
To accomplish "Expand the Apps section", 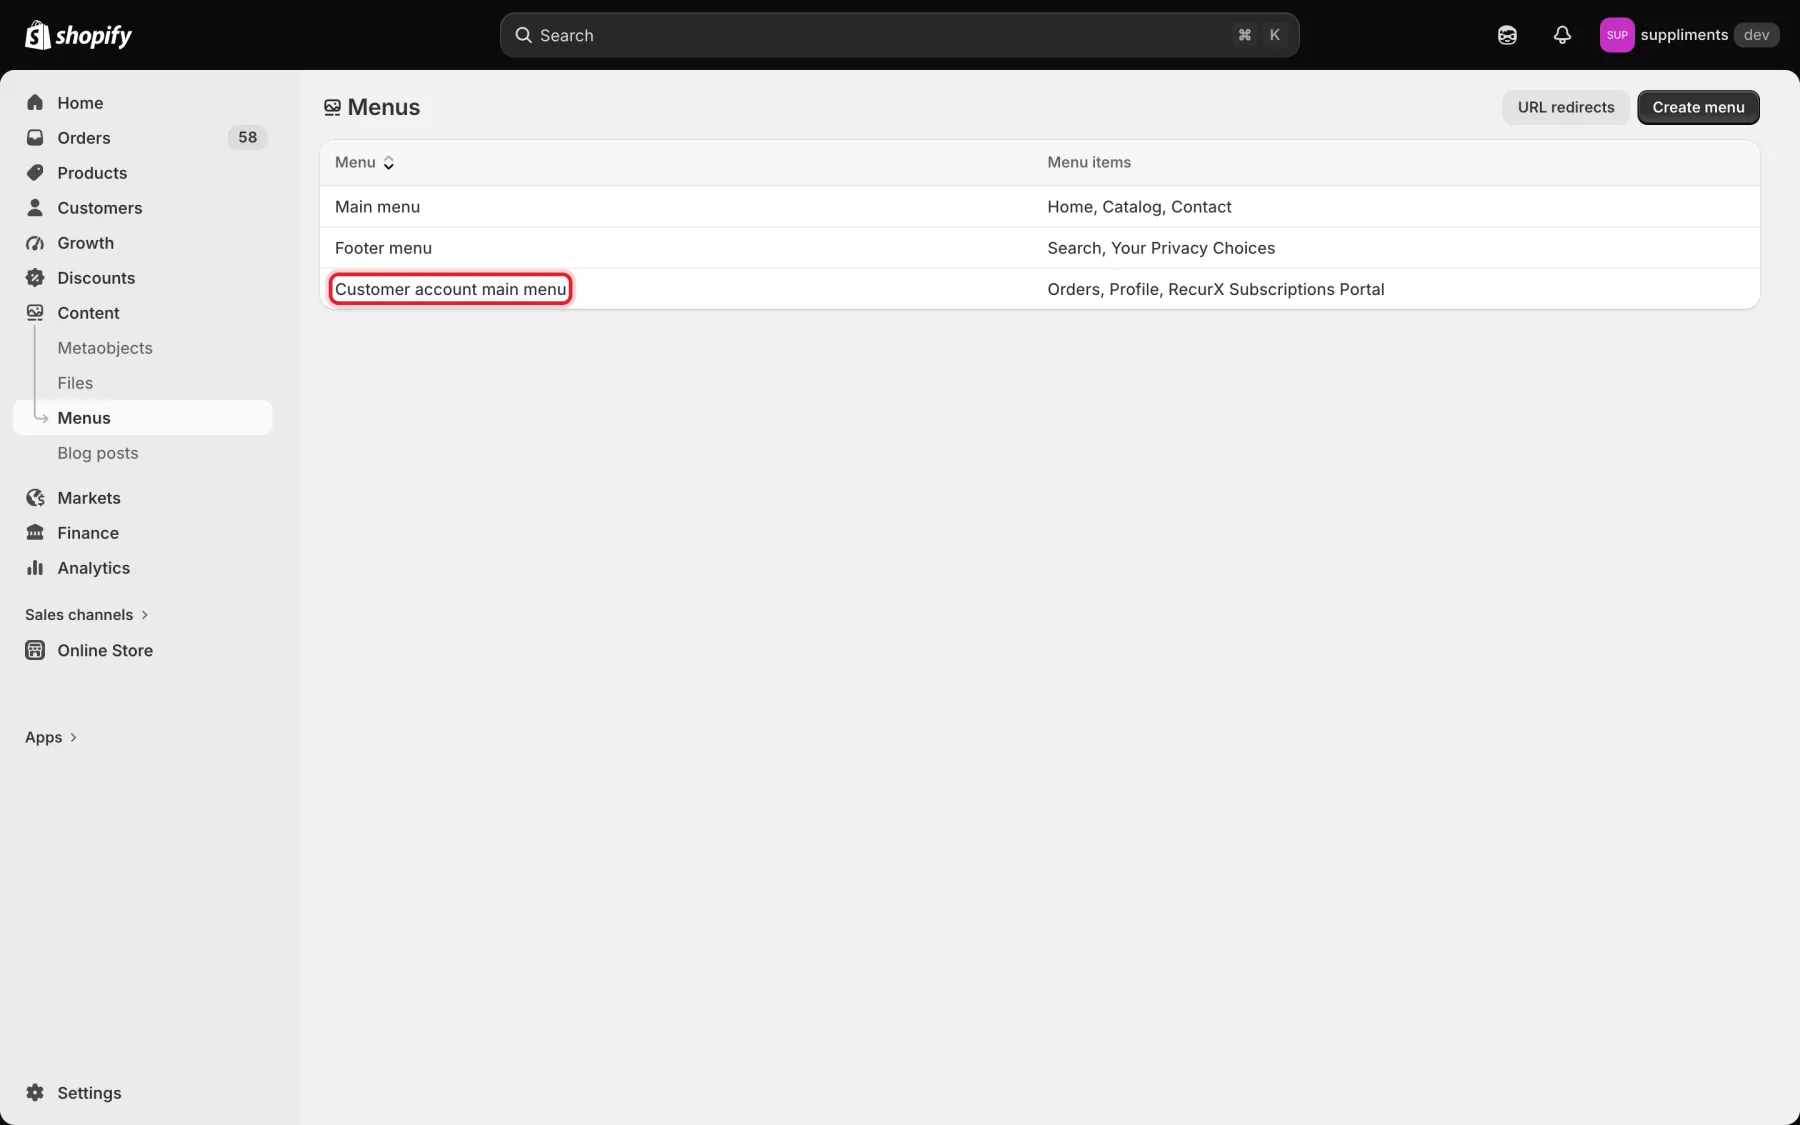I will tap(51, 737).
